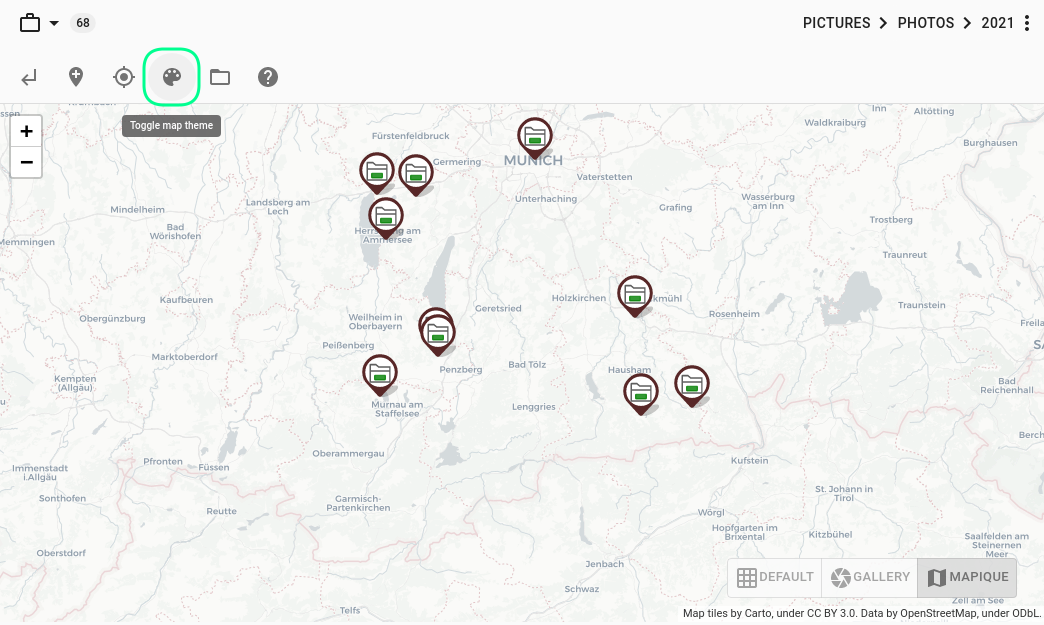Open the folder icon in the toolbar
The height and width of the screenshot is (625, 1044).
219,76
